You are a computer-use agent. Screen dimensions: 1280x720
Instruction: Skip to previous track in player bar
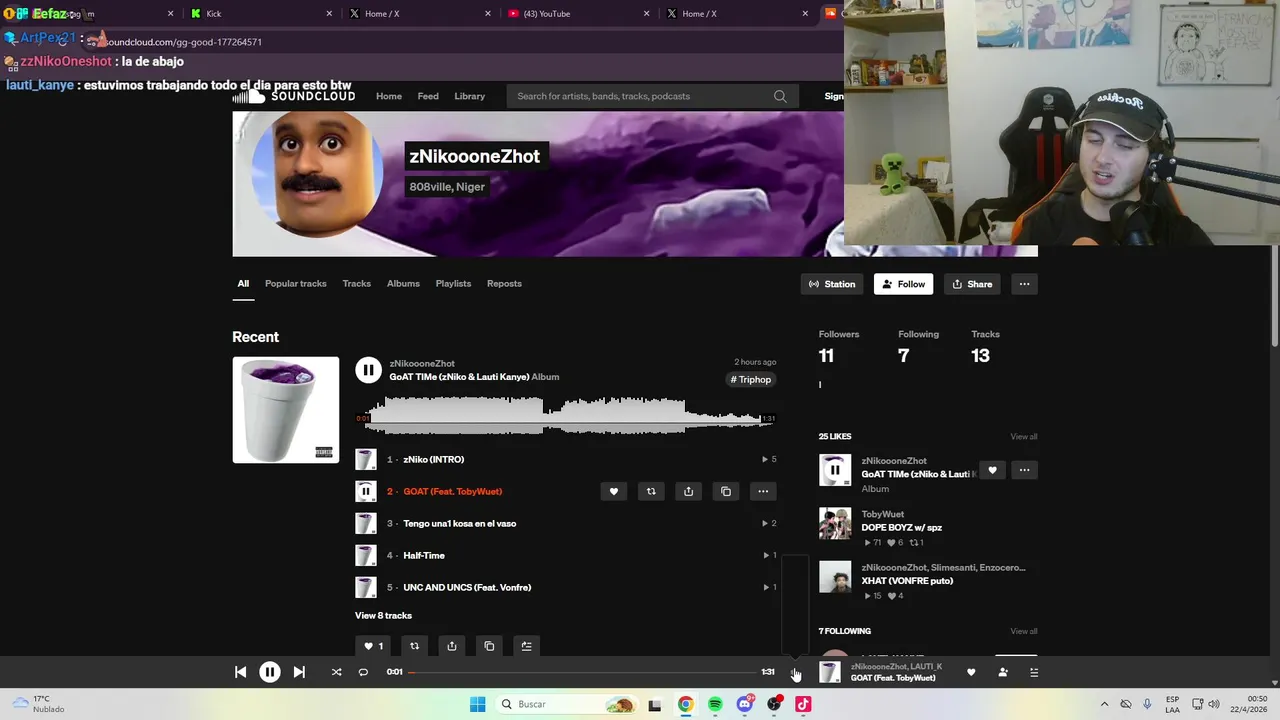coord(241,672)
